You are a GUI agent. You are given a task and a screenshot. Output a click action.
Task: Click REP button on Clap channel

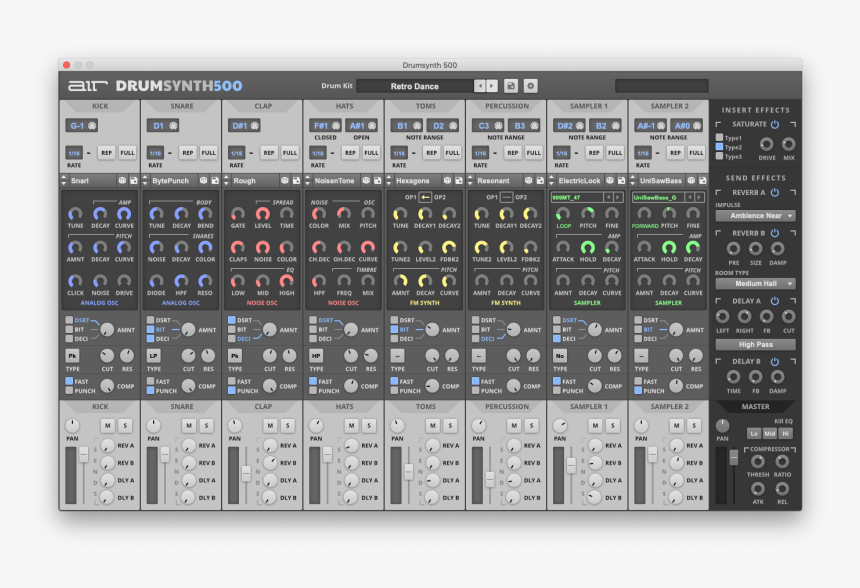(x=269, y=153)
